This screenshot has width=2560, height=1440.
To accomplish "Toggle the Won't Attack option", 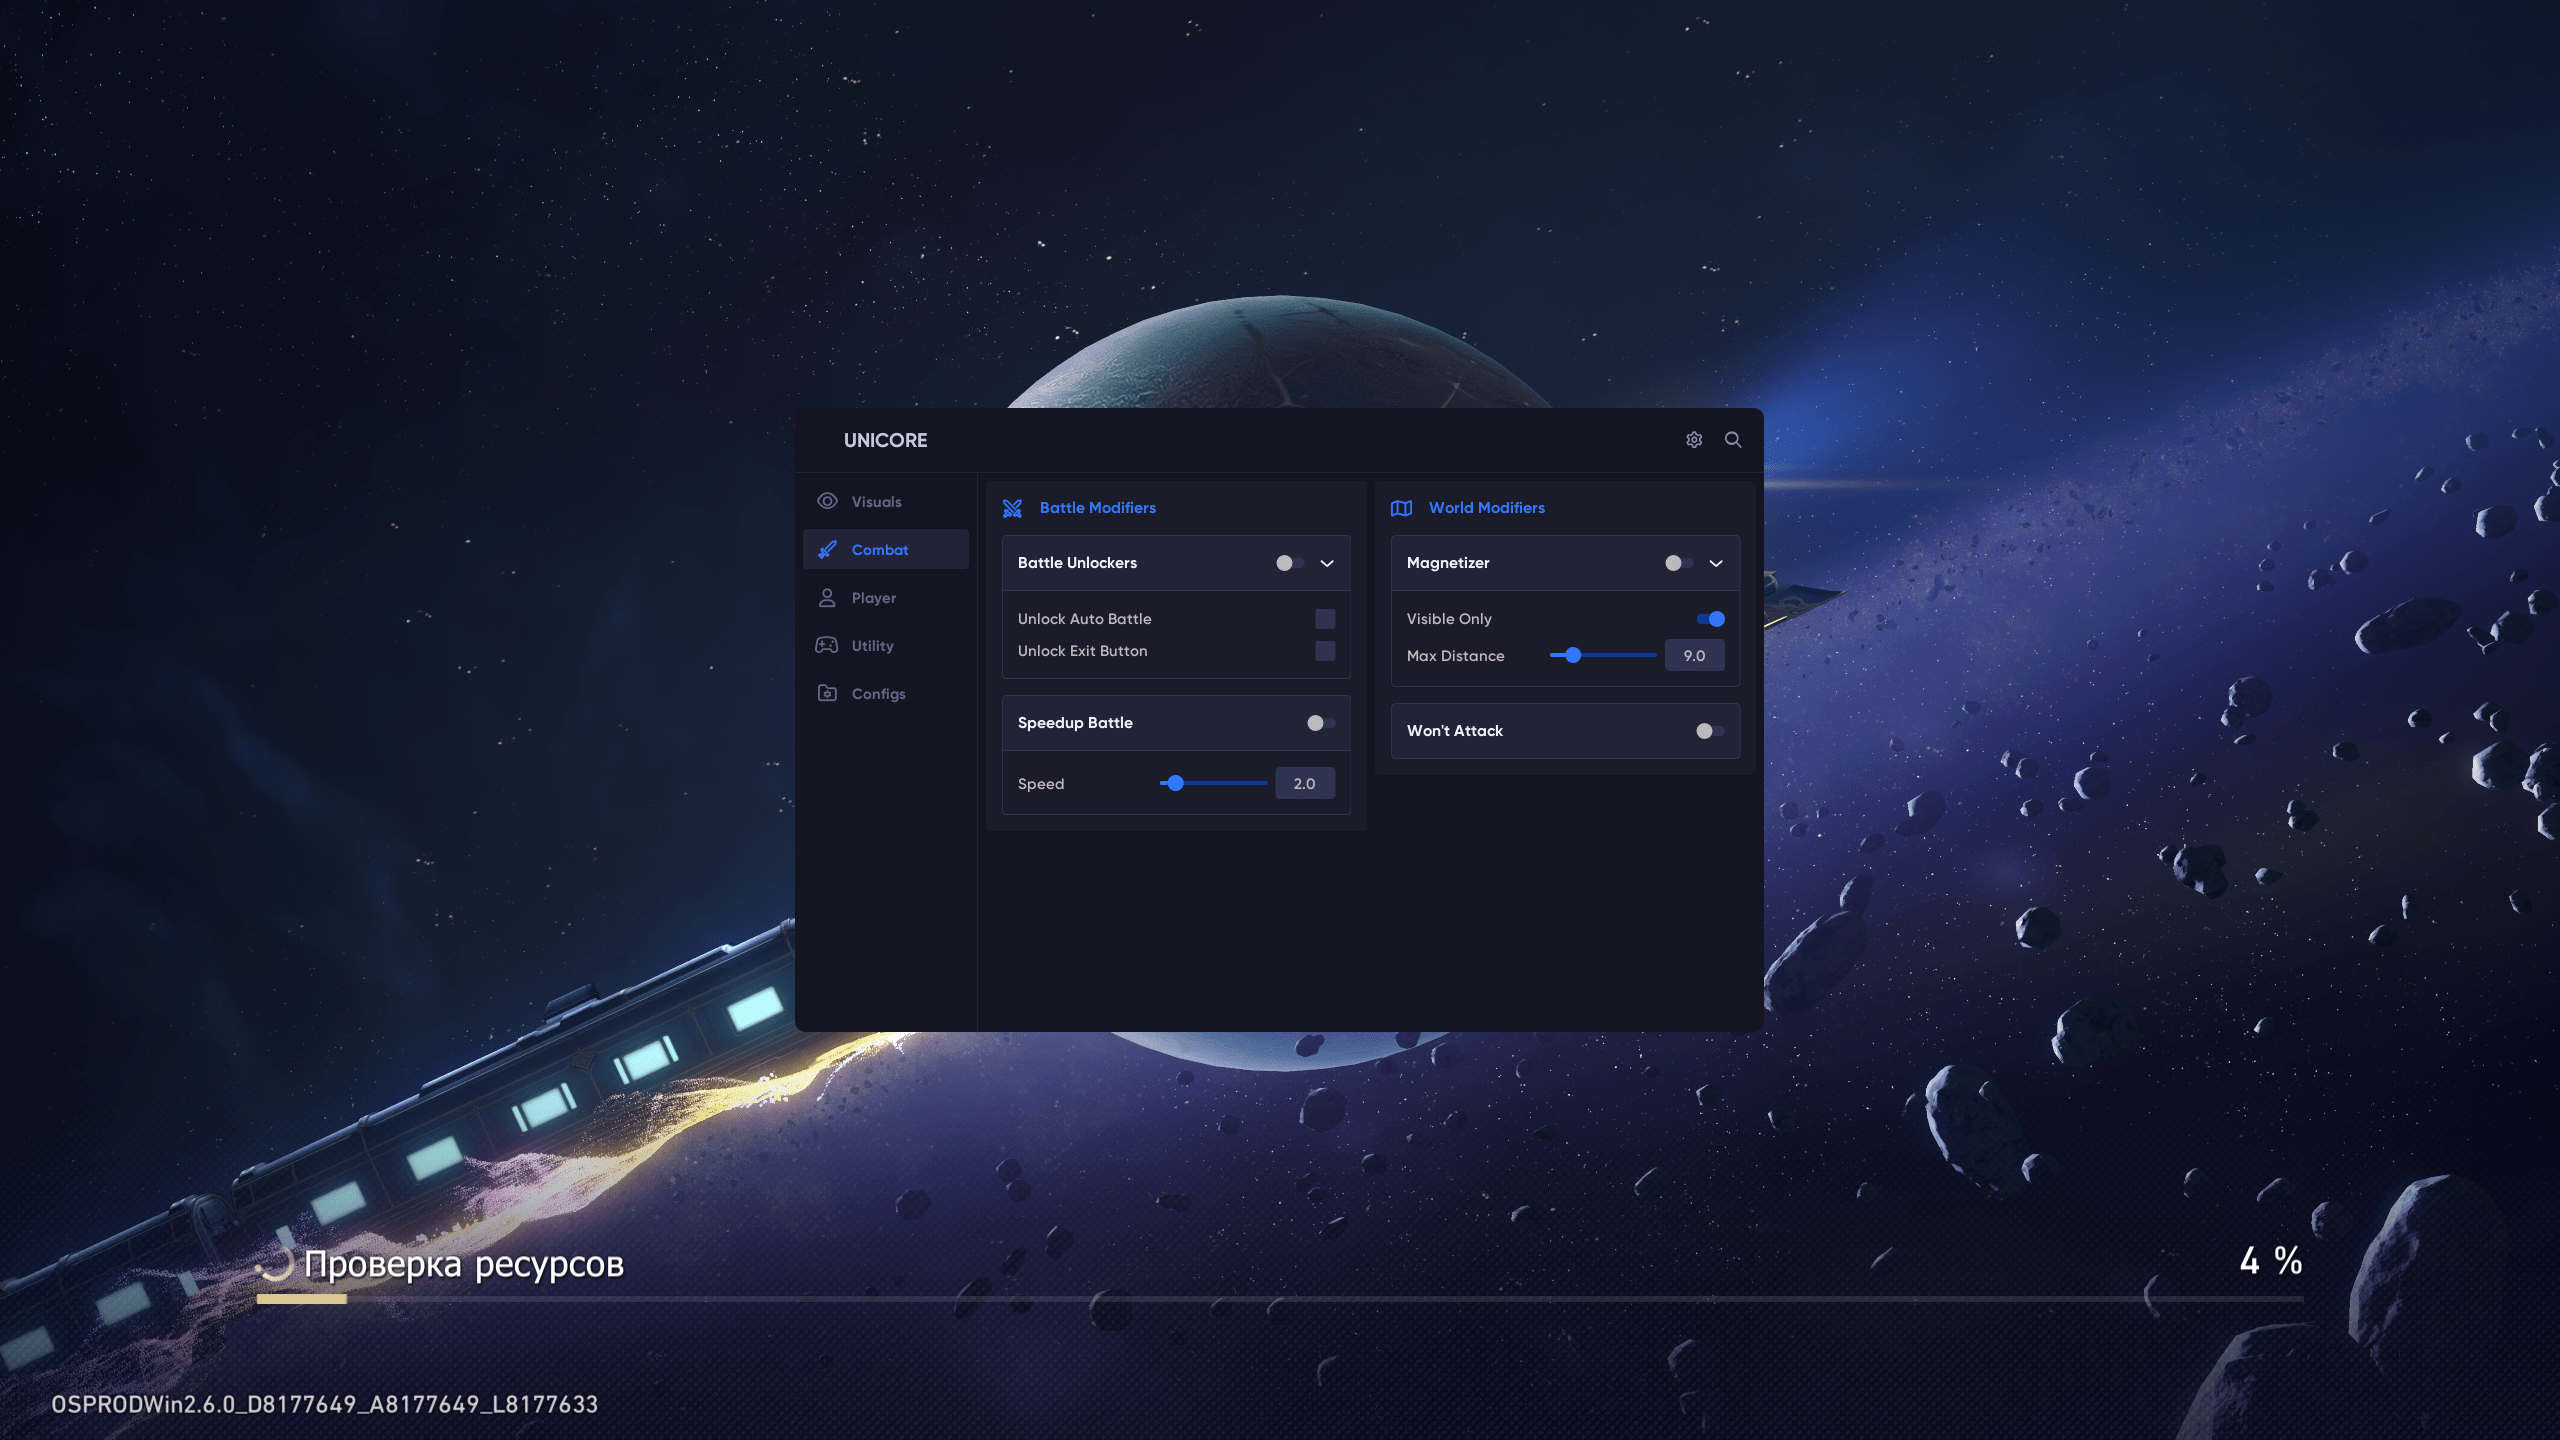I will 1704,730.
